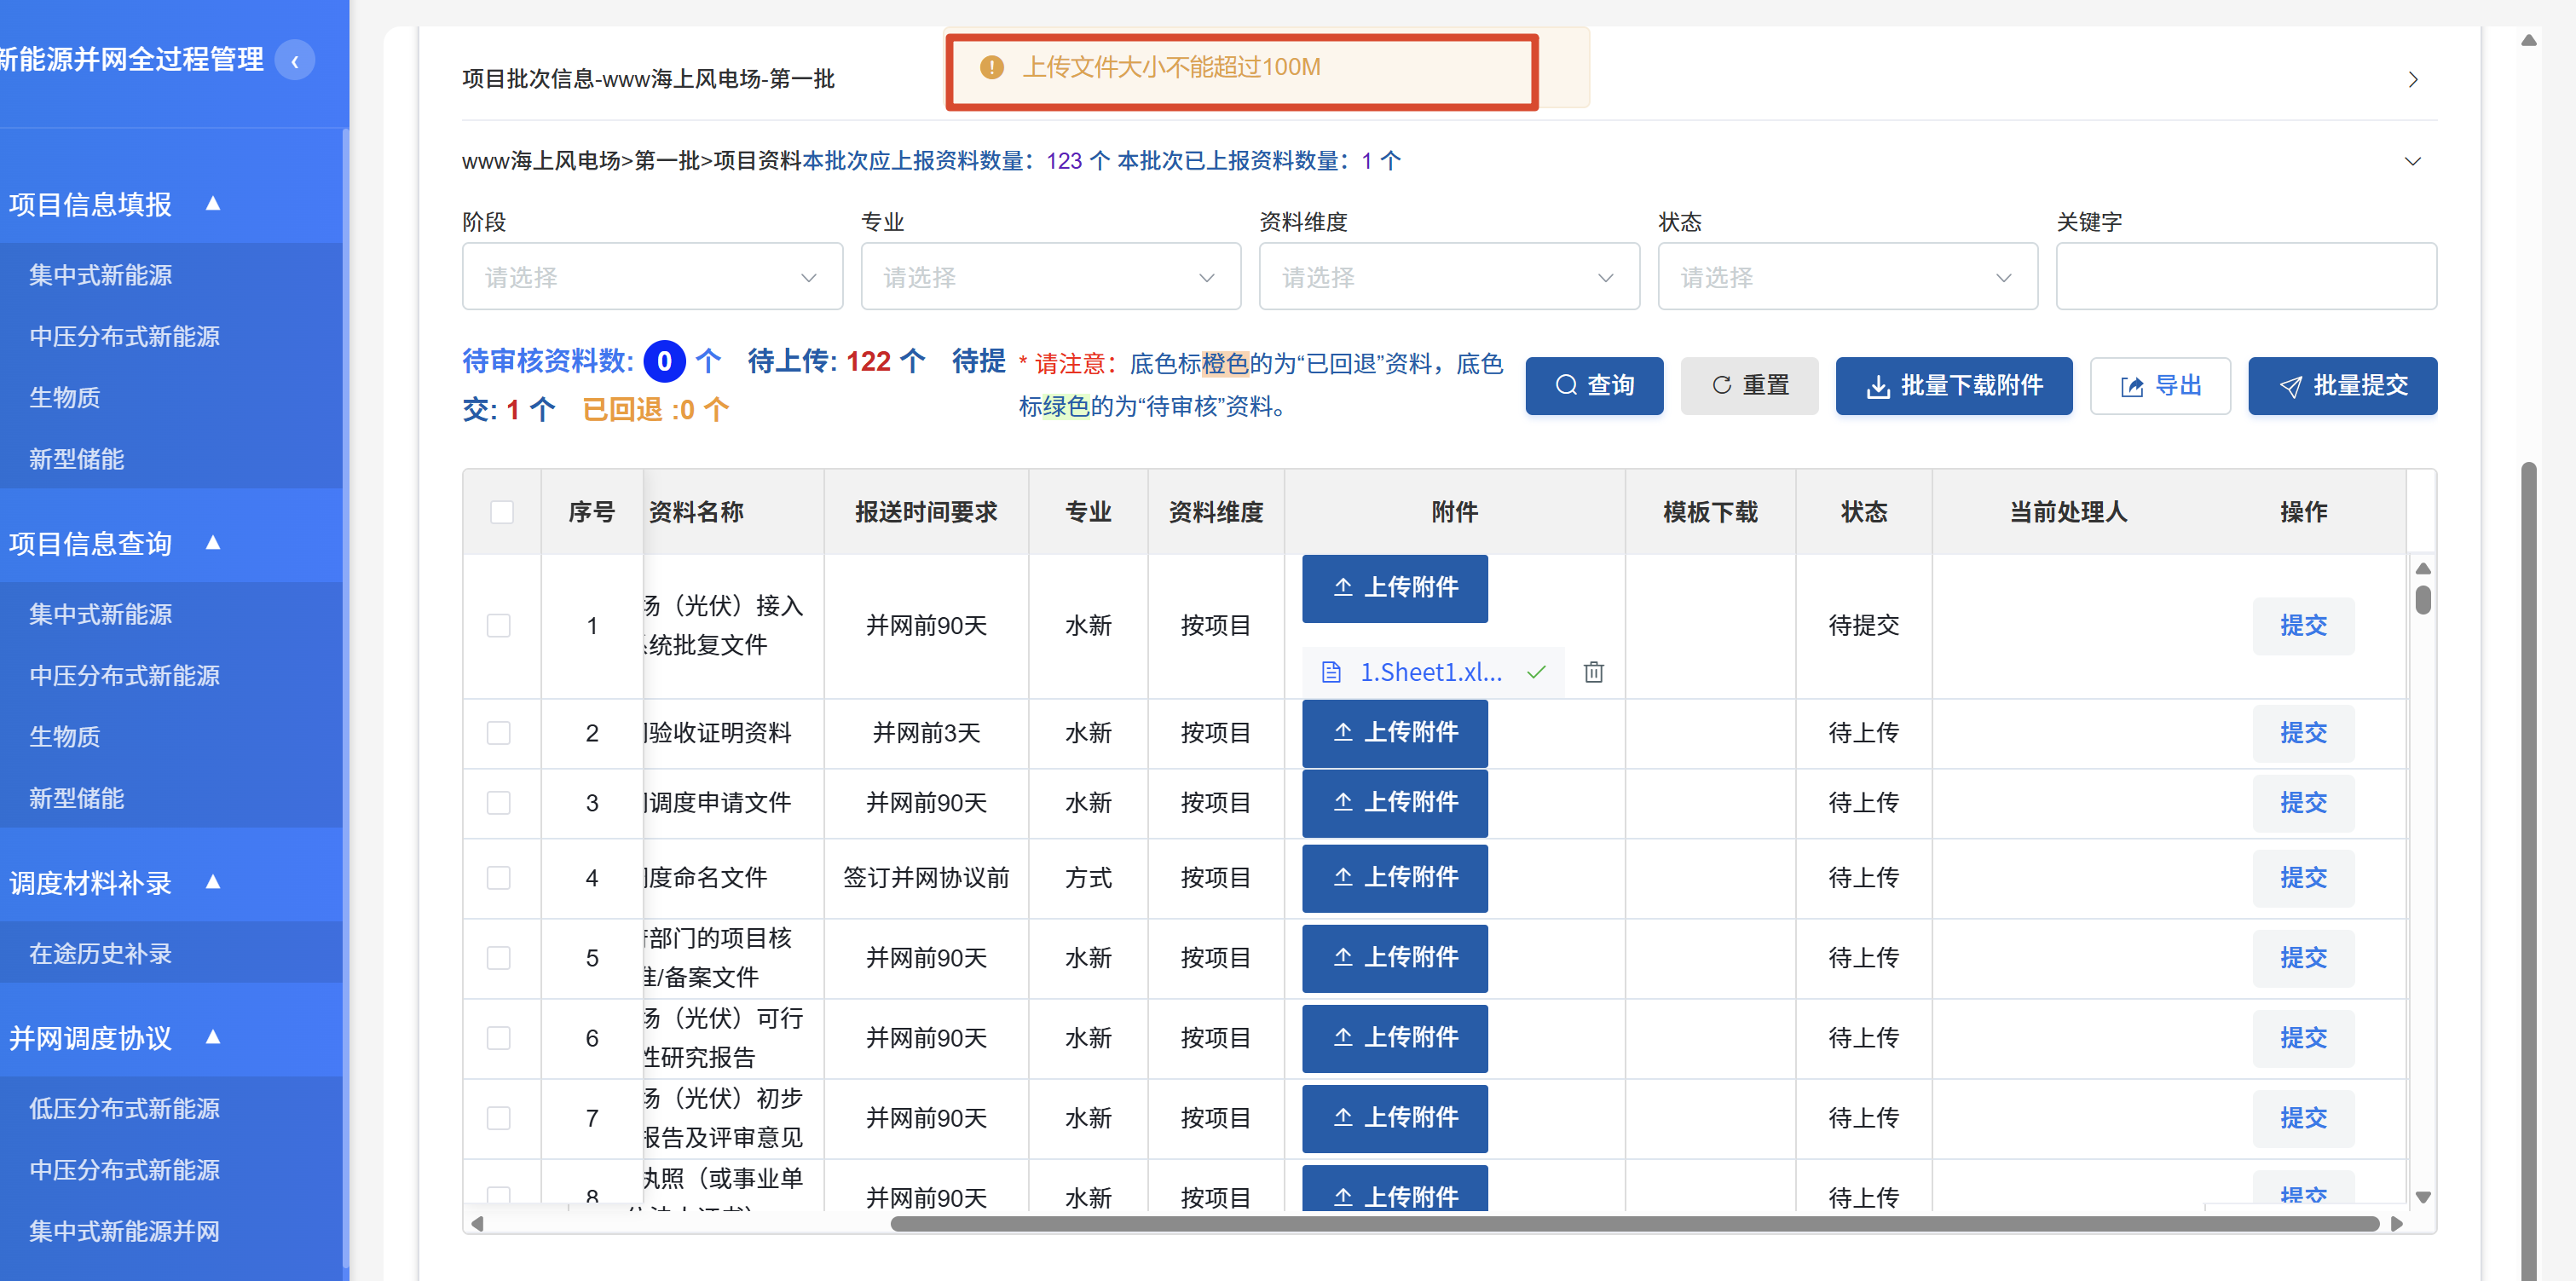Click the document icon of the uploaded attachment
Image resolution: width=2576 pixels, height=1281 pixels.
[1331, 672]
